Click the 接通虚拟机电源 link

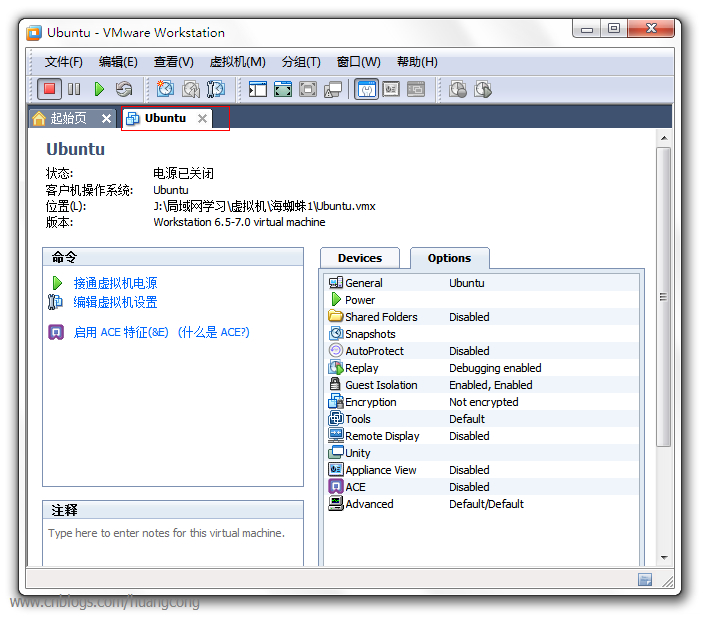click(x=115, y=283)
